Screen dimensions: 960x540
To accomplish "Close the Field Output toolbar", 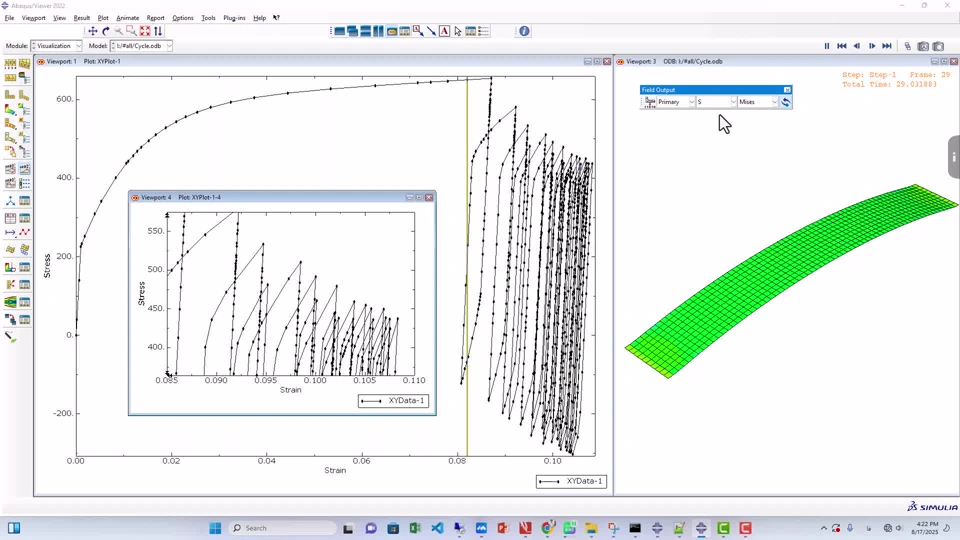I will coord(787,90).
